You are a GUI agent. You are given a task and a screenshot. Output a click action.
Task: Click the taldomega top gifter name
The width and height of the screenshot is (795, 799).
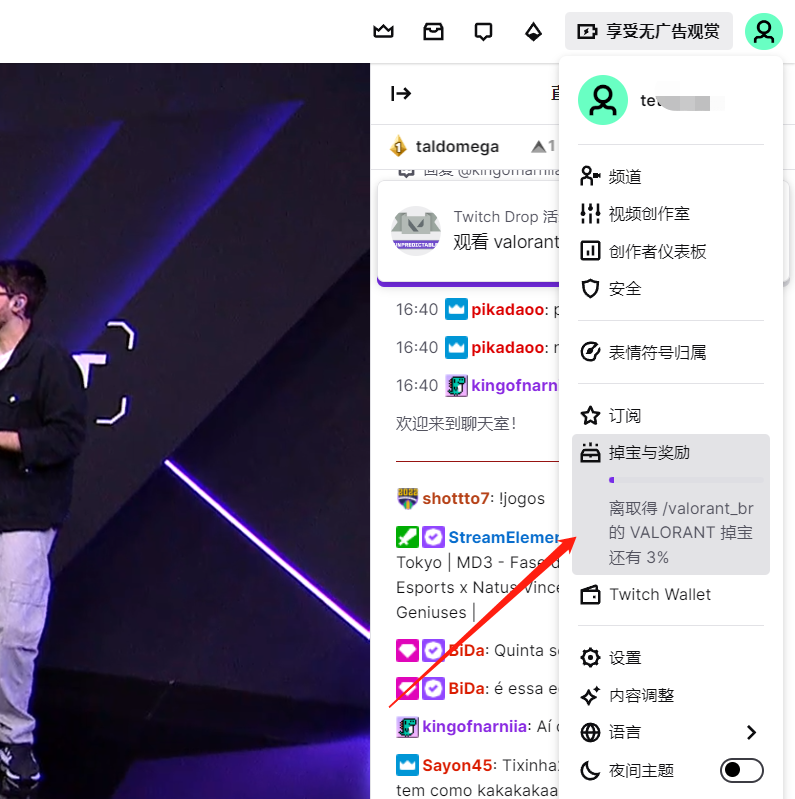[457, 147]
